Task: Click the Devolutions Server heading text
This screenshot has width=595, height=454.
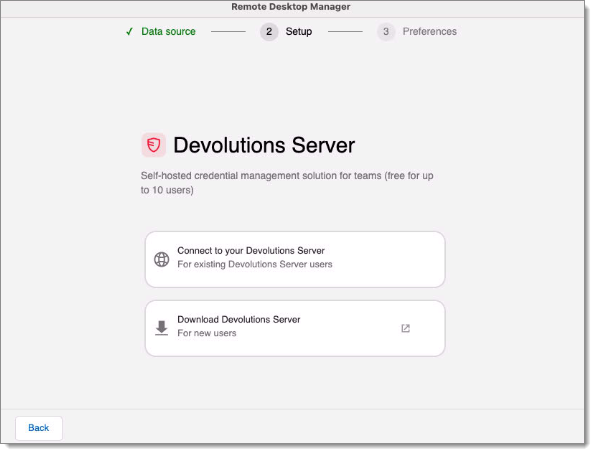Action: tap(264, 145)
